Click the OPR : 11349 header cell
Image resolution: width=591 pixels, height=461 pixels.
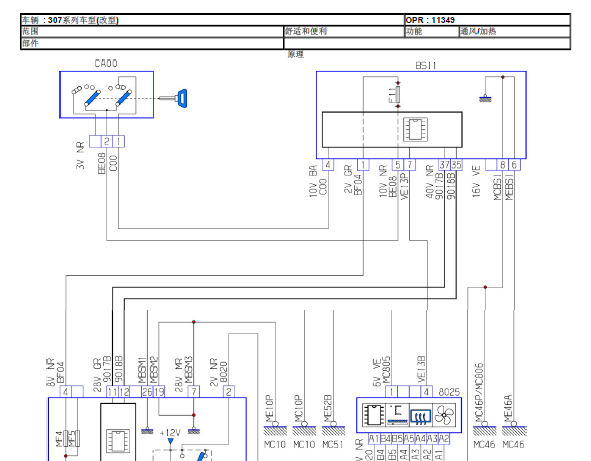tap(487, 20)
